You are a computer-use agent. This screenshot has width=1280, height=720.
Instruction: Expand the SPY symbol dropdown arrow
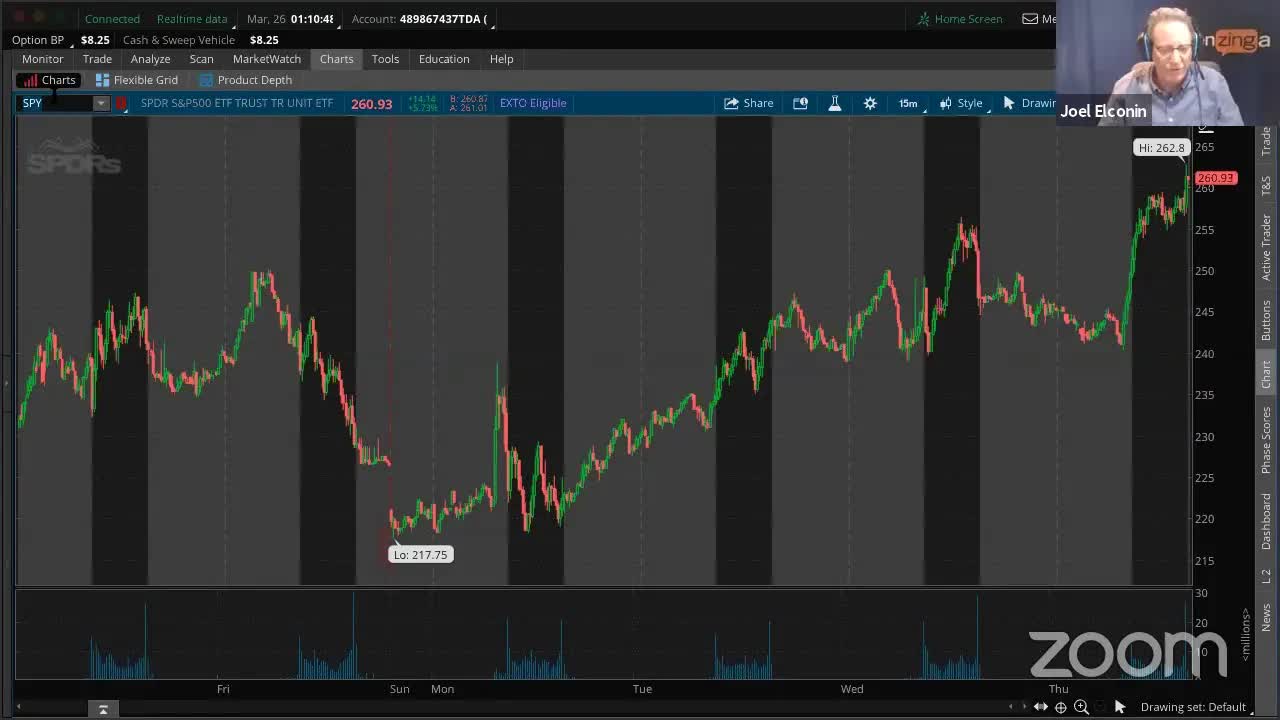101,103
